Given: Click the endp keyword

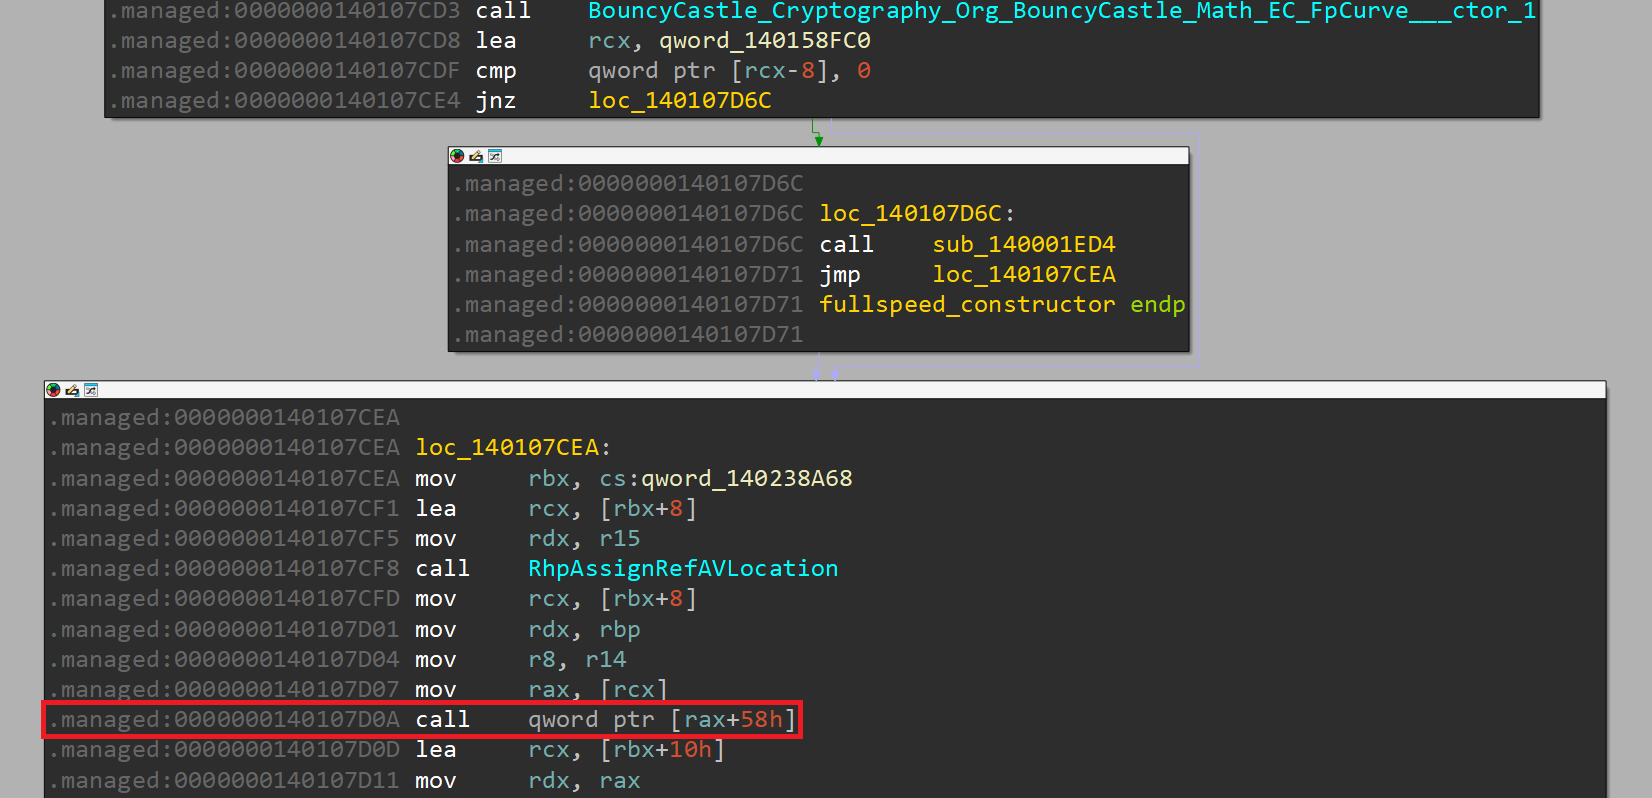Looking at the screenshot, I should [1158, 305].
